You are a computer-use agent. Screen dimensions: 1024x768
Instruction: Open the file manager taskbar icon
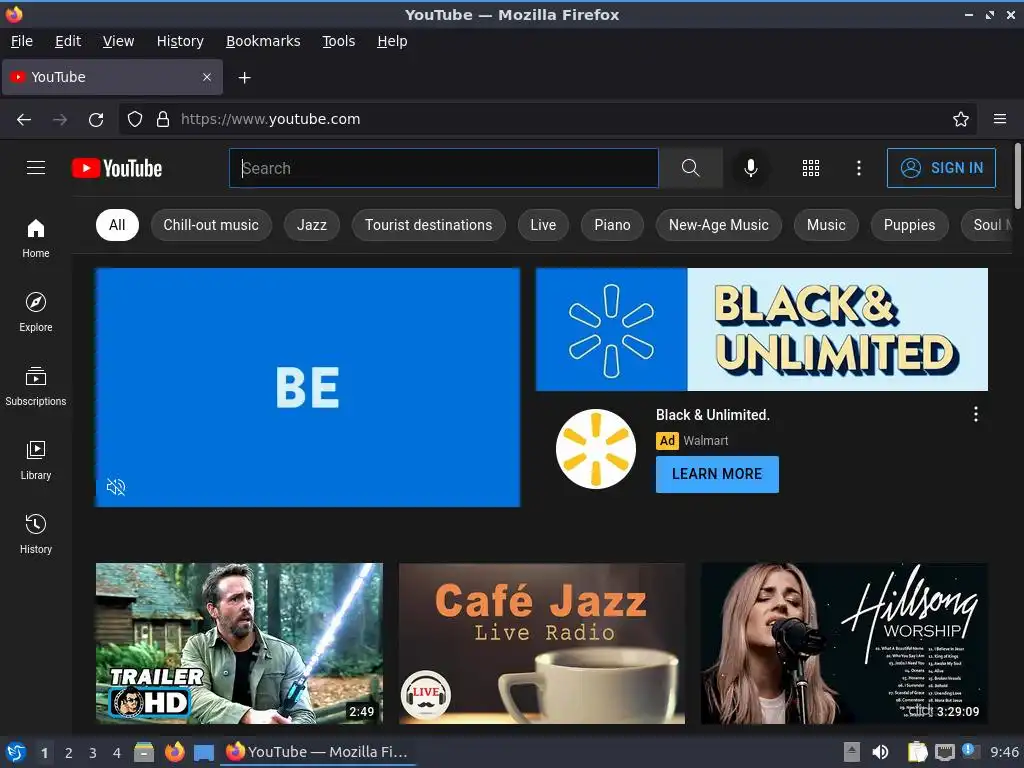[x=144, y=752]
